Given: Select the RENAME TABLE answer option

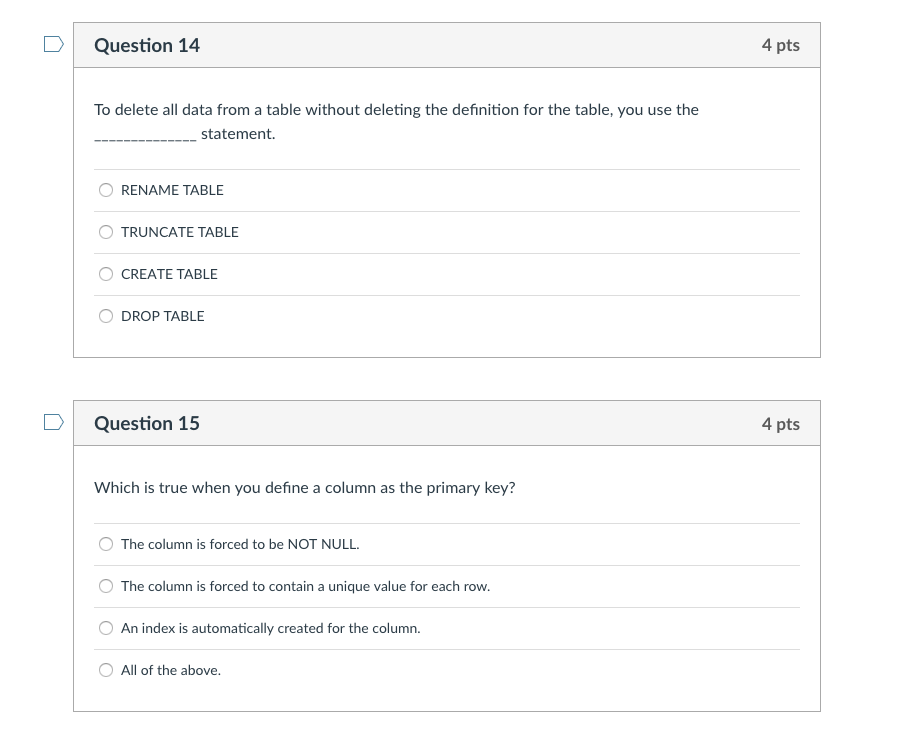Looking at the screenshot, I should coord(106,190).
